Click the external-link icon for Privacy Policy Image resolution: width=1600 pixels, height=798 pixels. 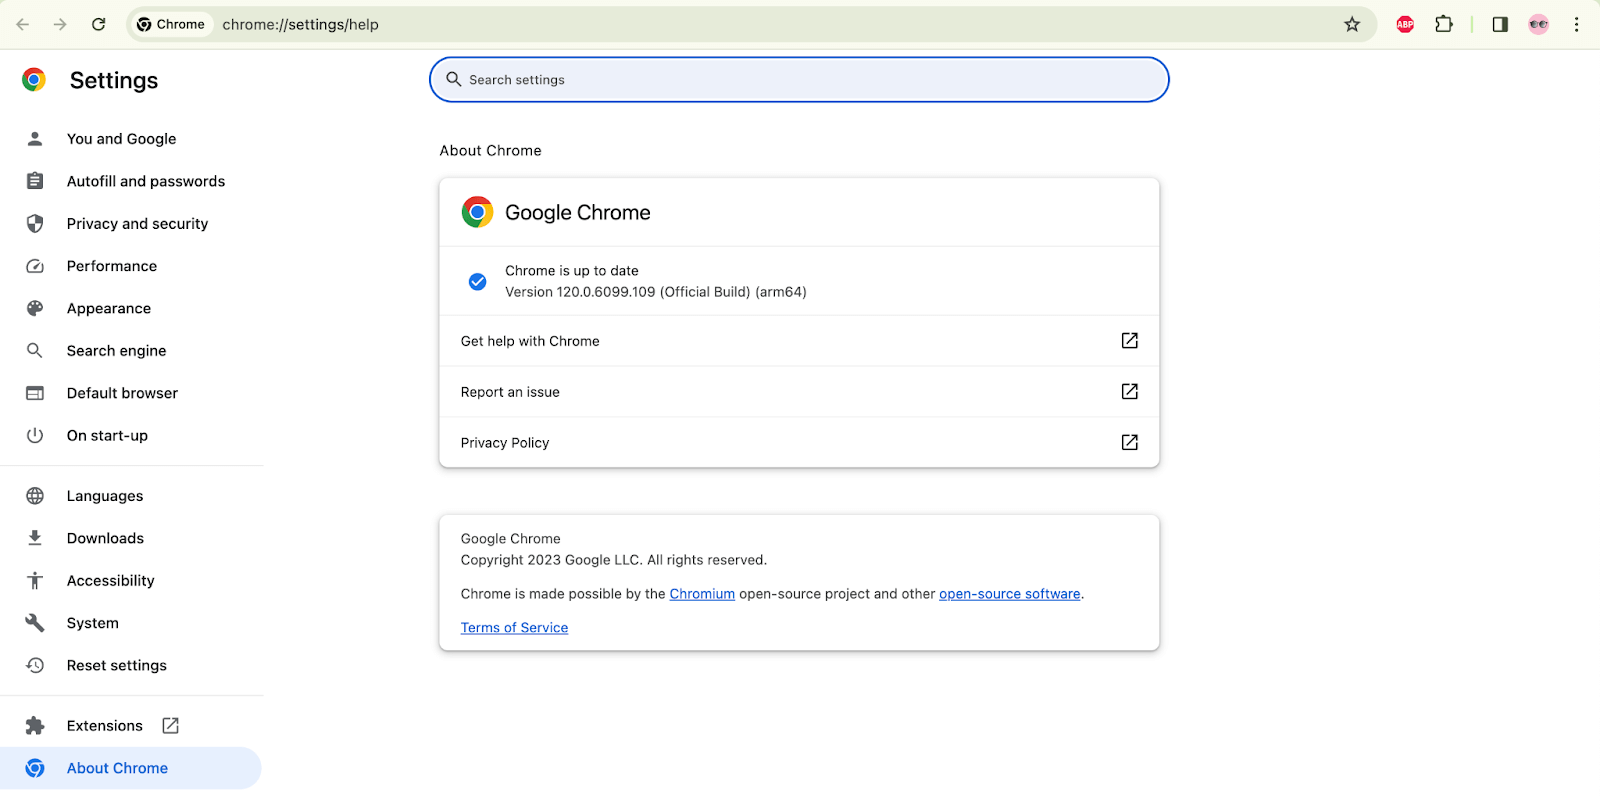click(x=1130, y=442)
